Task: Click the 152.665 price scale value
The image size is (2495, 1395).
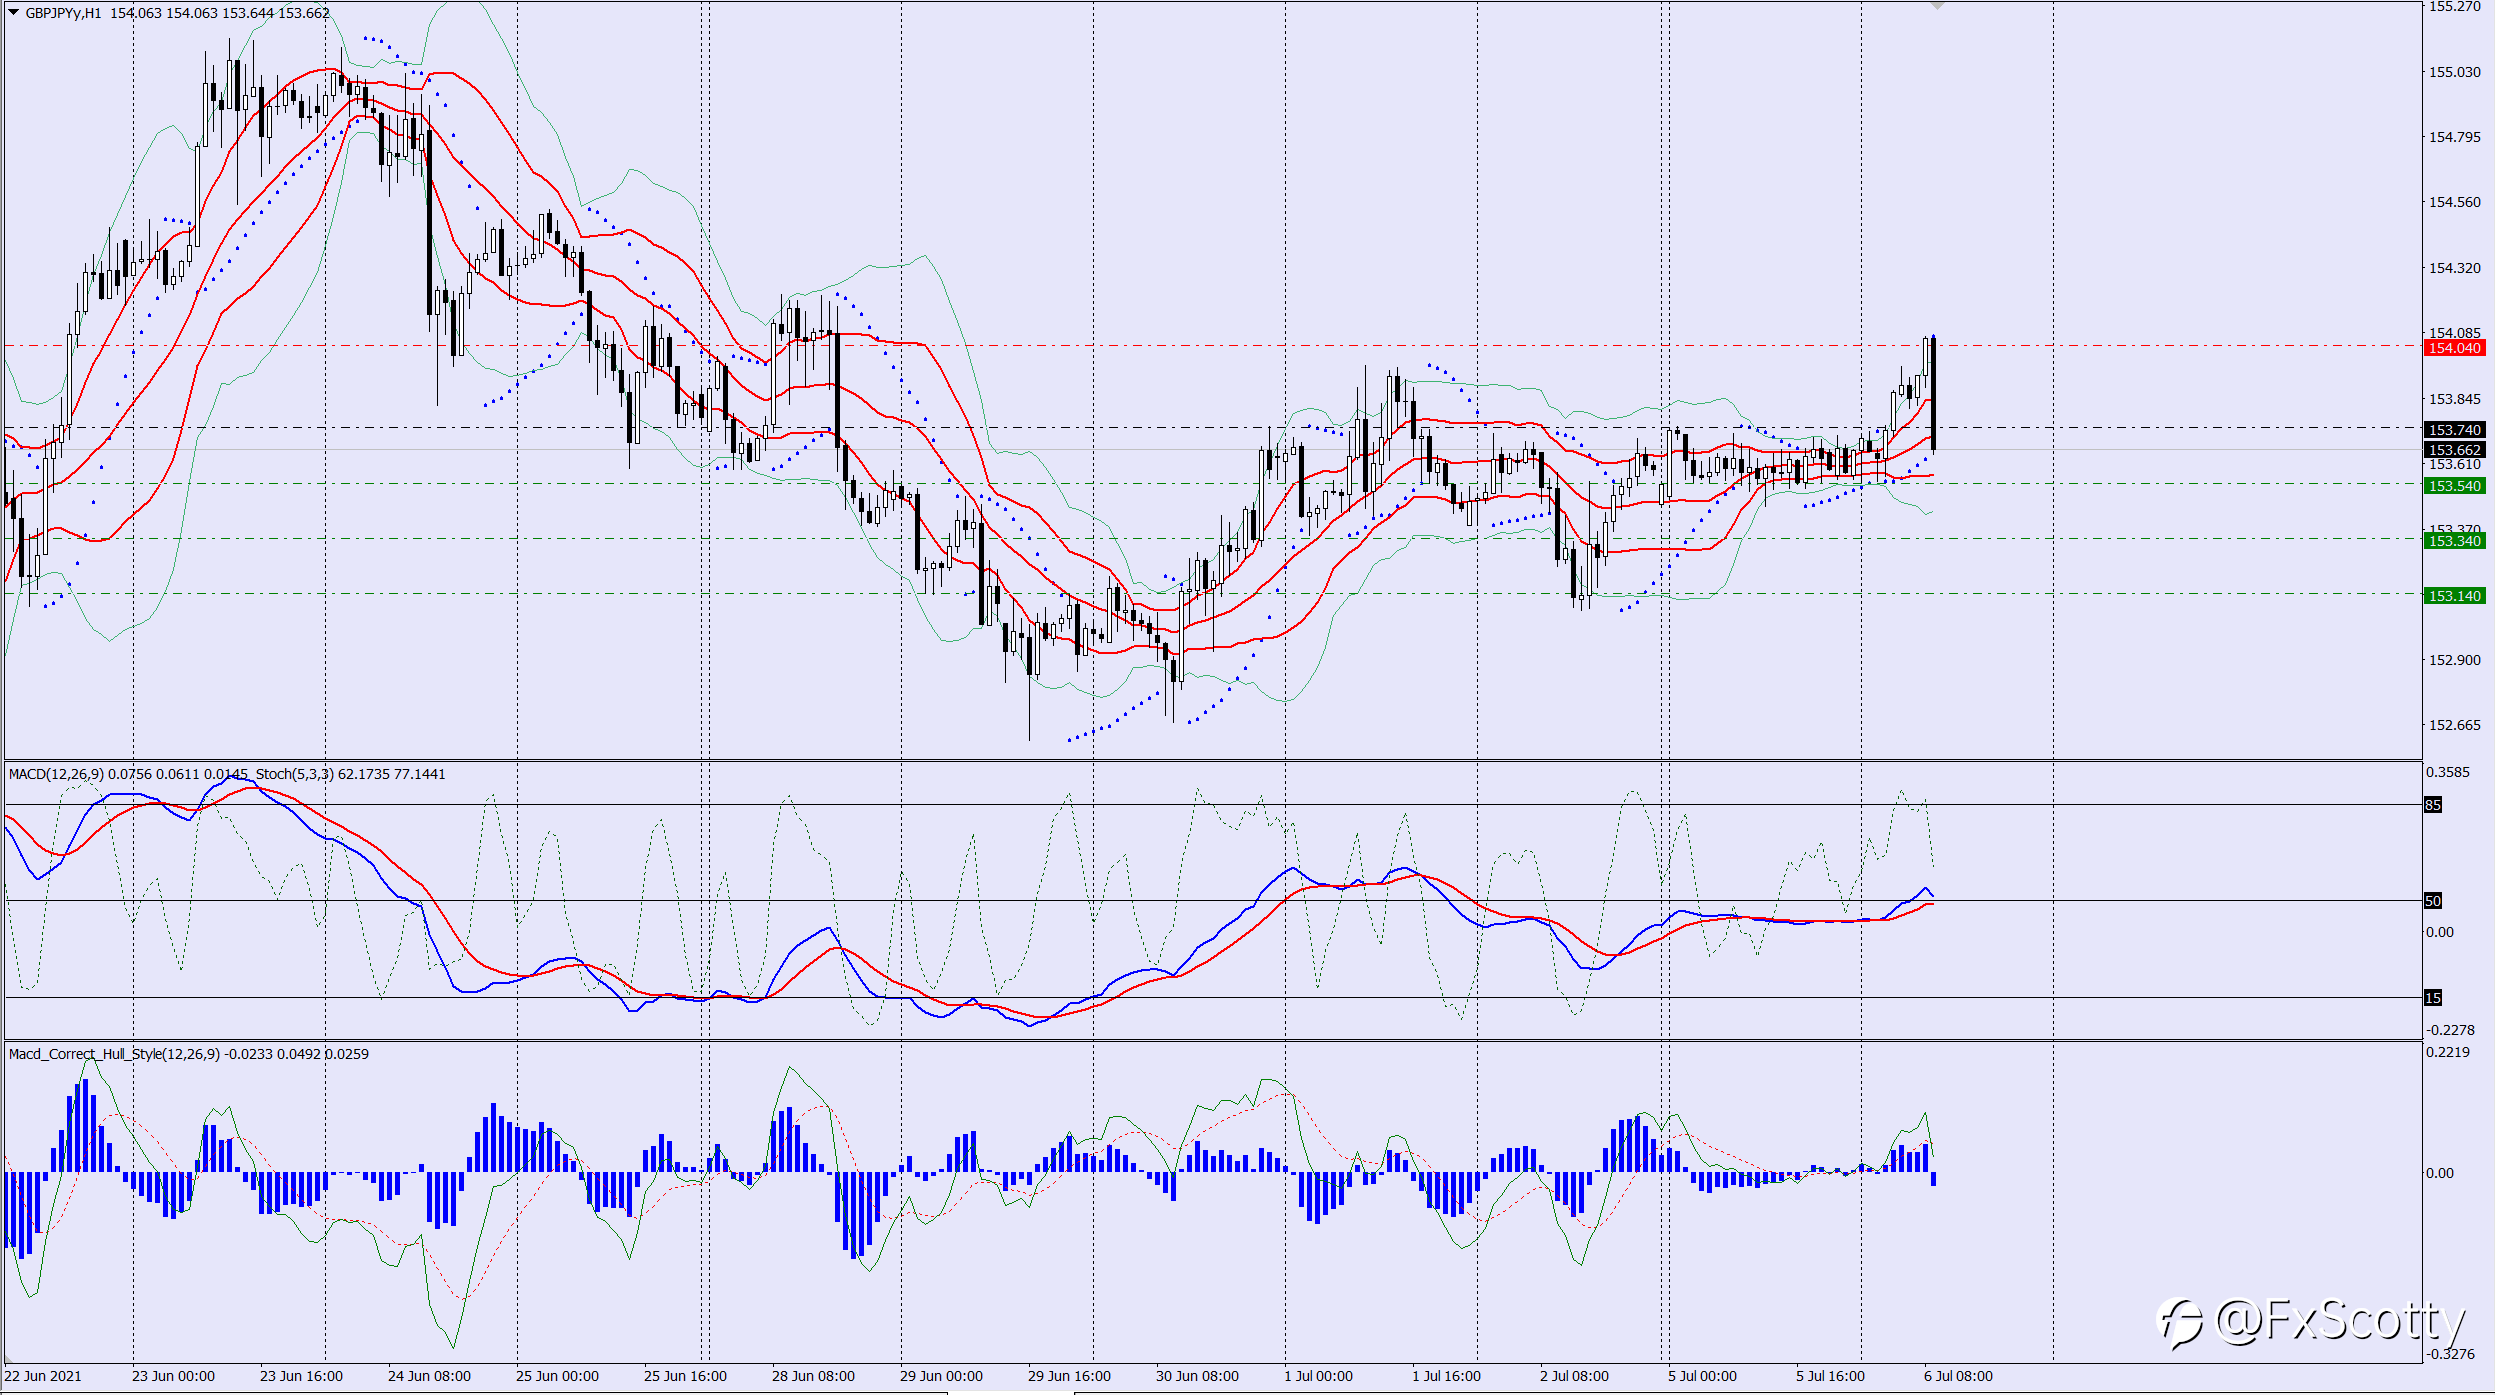Action: tap(2455, 725)
